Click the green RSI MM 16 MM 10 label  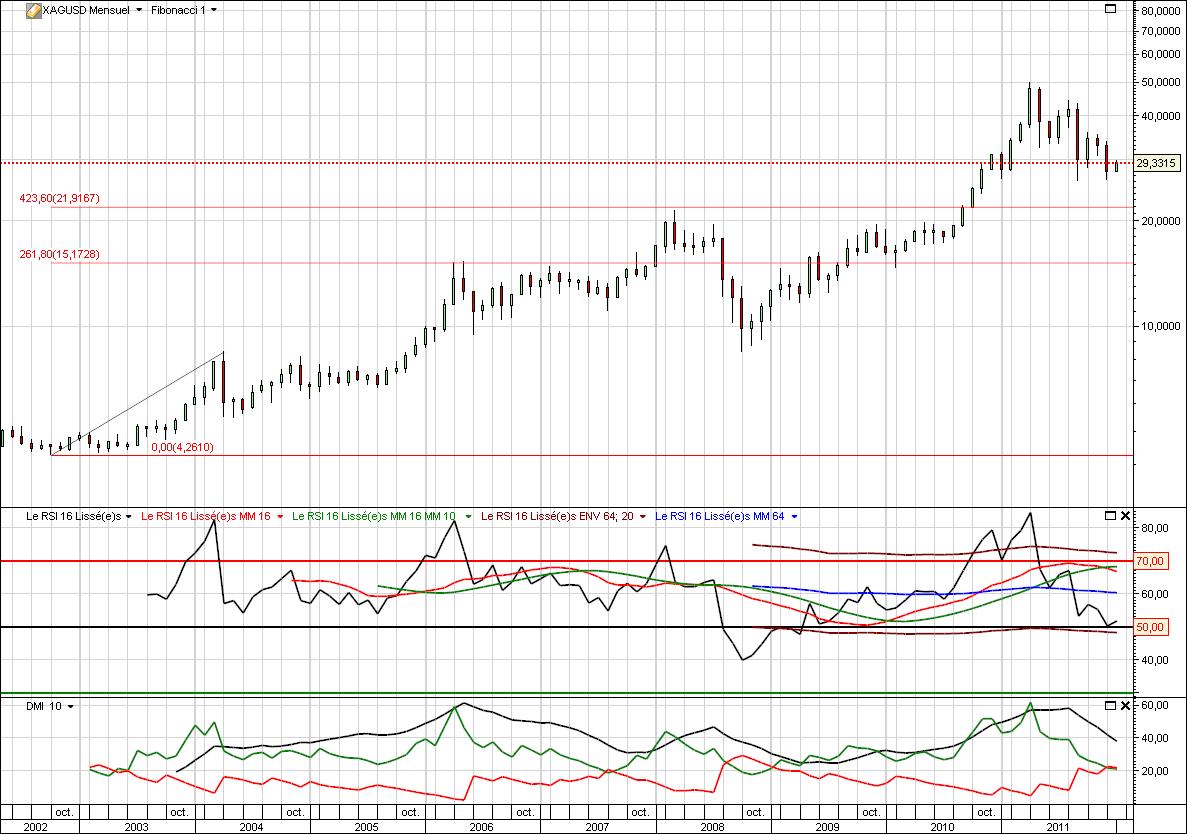pyautogui.click(x=374, y=517)
